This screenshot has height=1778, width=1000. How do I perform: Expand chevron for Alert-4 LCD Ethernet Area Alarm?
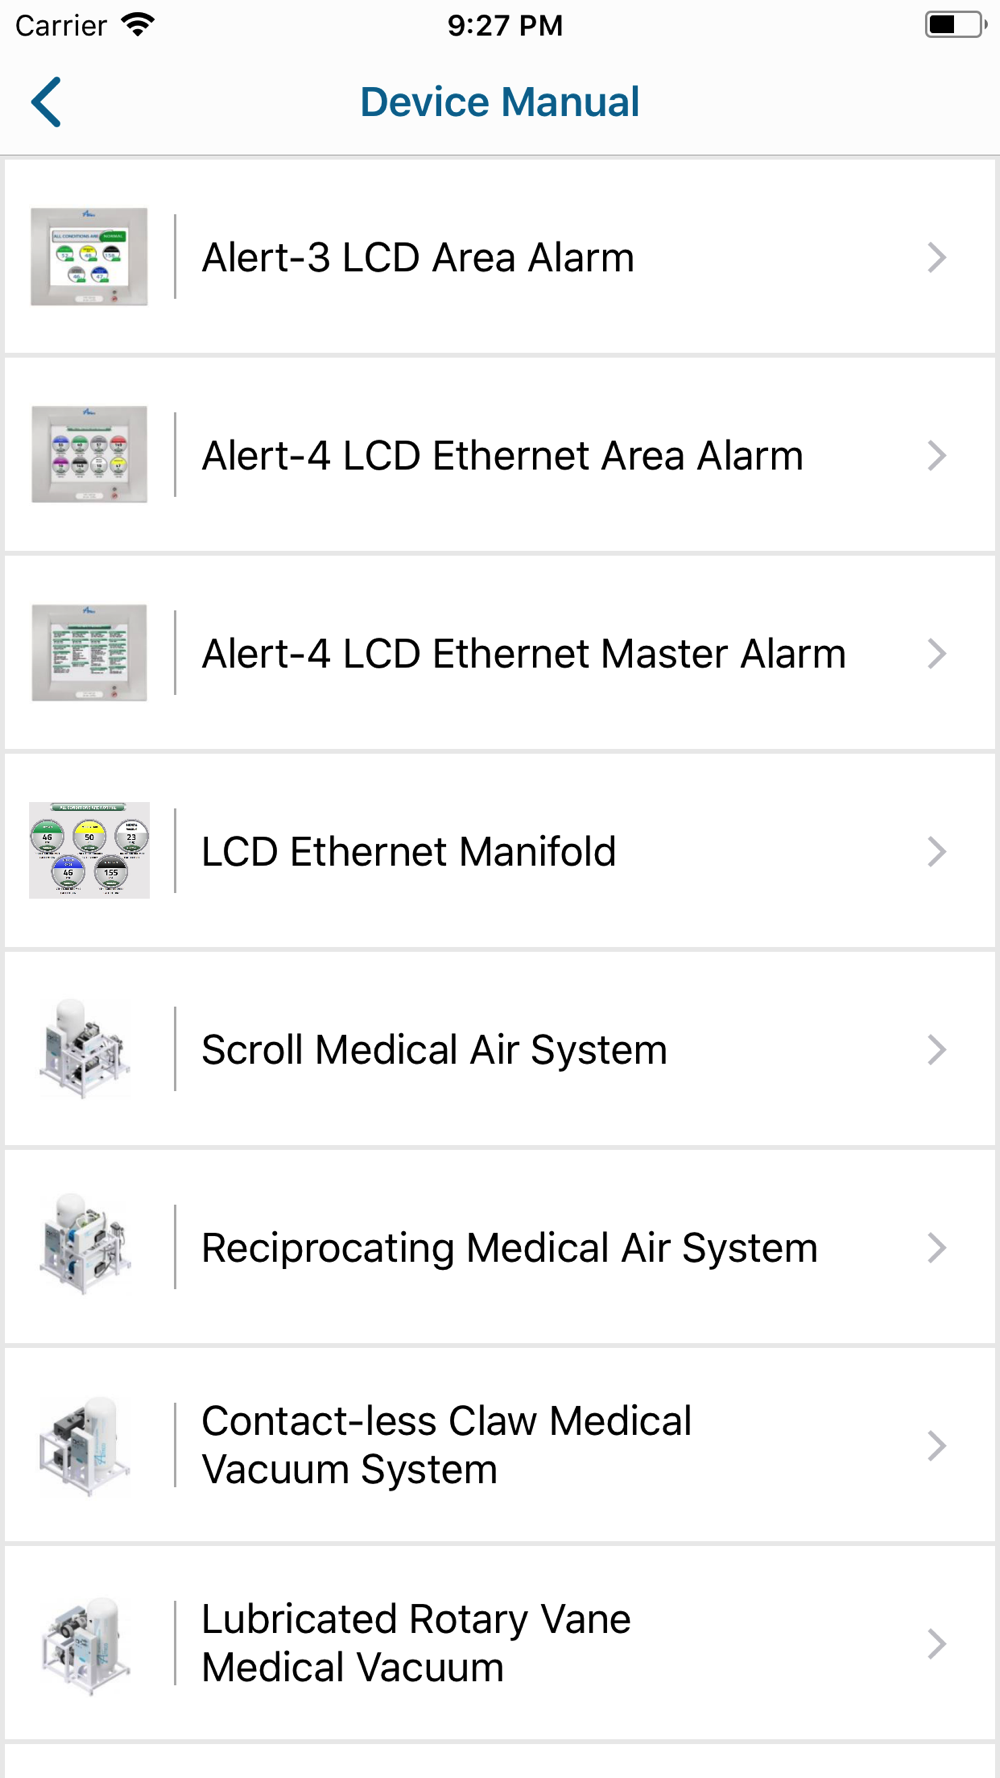pos(937,456)
